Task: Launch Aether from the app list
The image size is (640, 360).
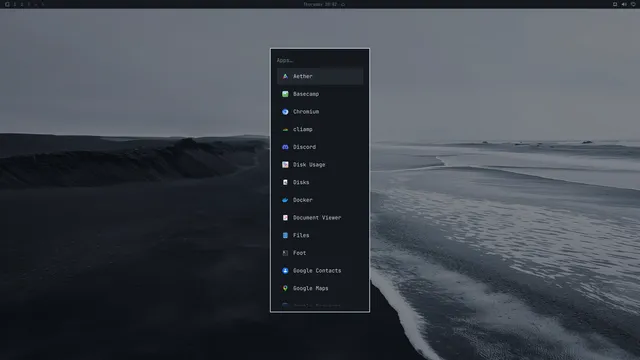Action: [320, 76]
